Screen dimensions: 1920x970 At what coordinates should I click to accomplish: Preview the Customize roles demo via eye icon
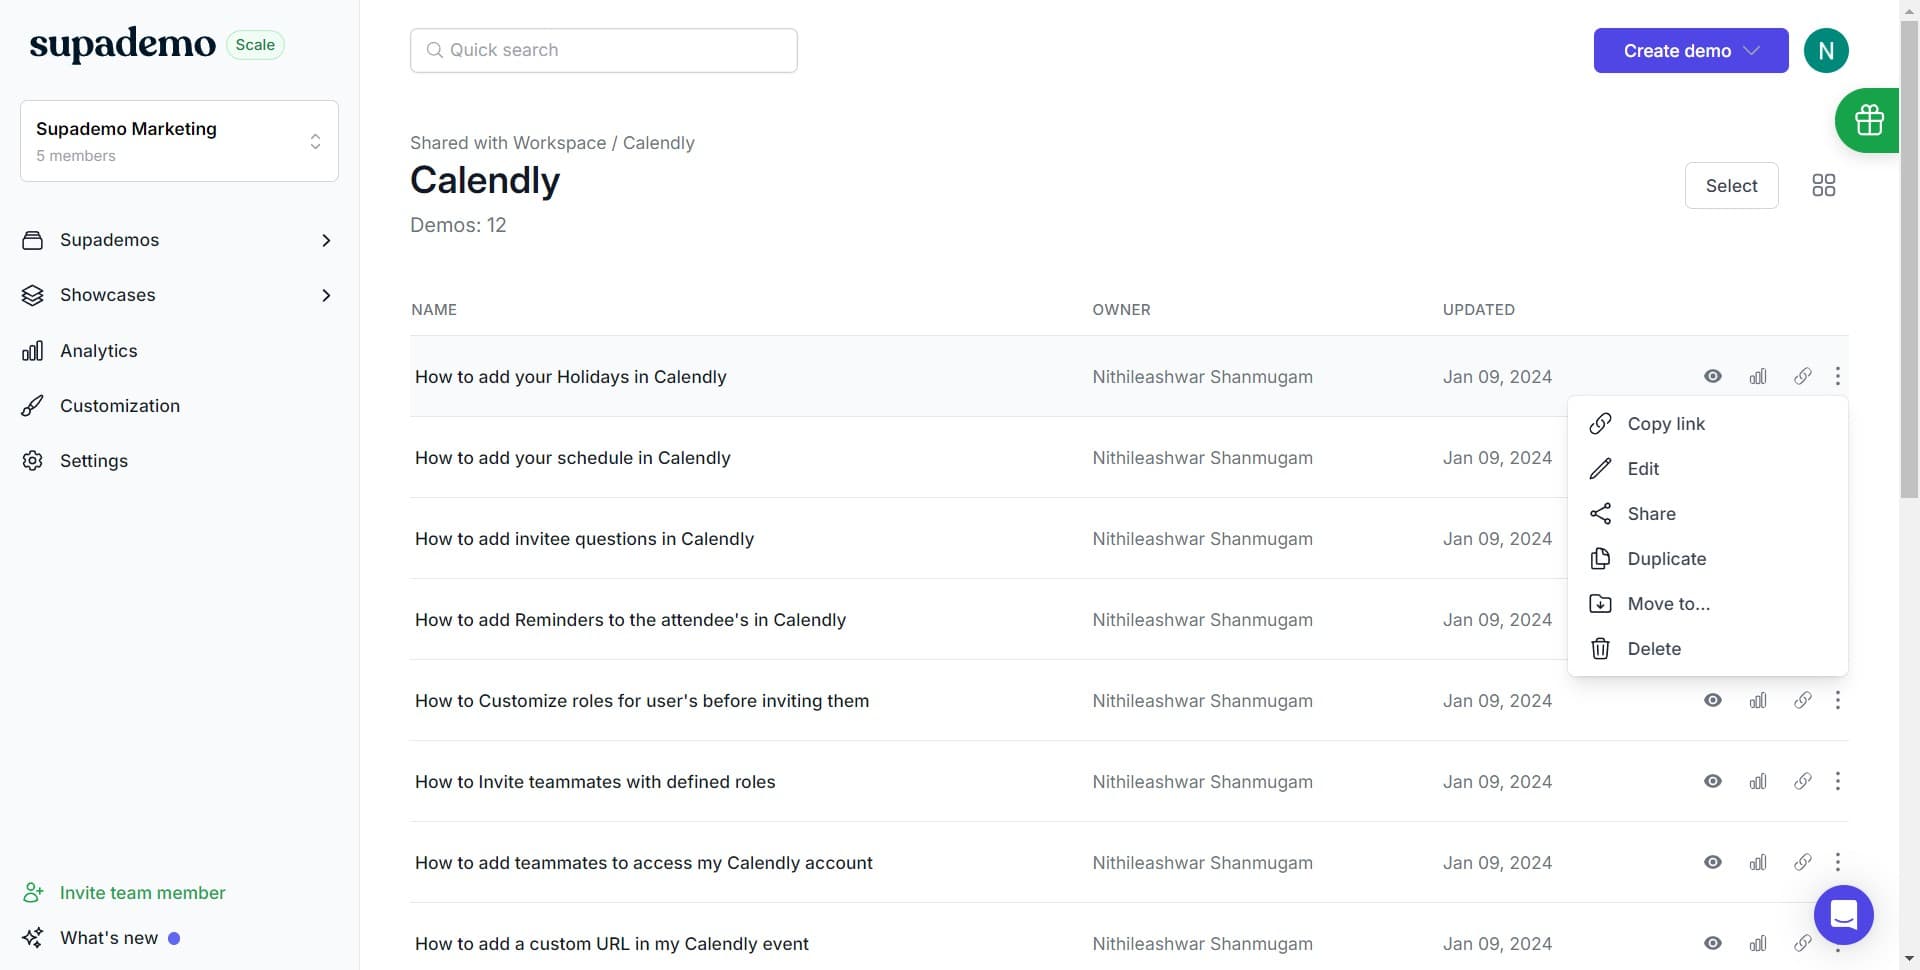point(1712,701)
